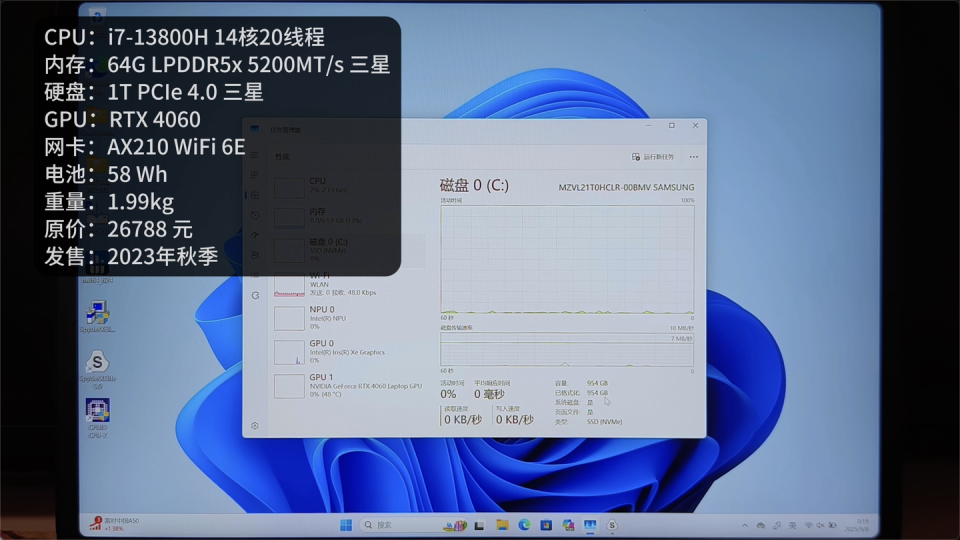Click the Wi-Fi mini graph thumbnail
Image resolution: width=960 pixels, height=540 pixels.
pyautogui.click(x=289, y=285)
